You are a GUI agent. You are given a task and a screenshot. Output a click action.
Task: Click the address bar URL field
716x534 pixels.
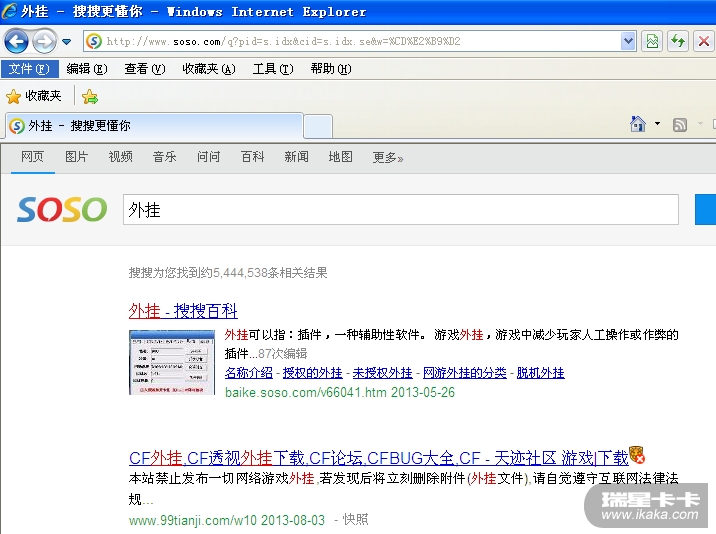[x=361, y=42]
